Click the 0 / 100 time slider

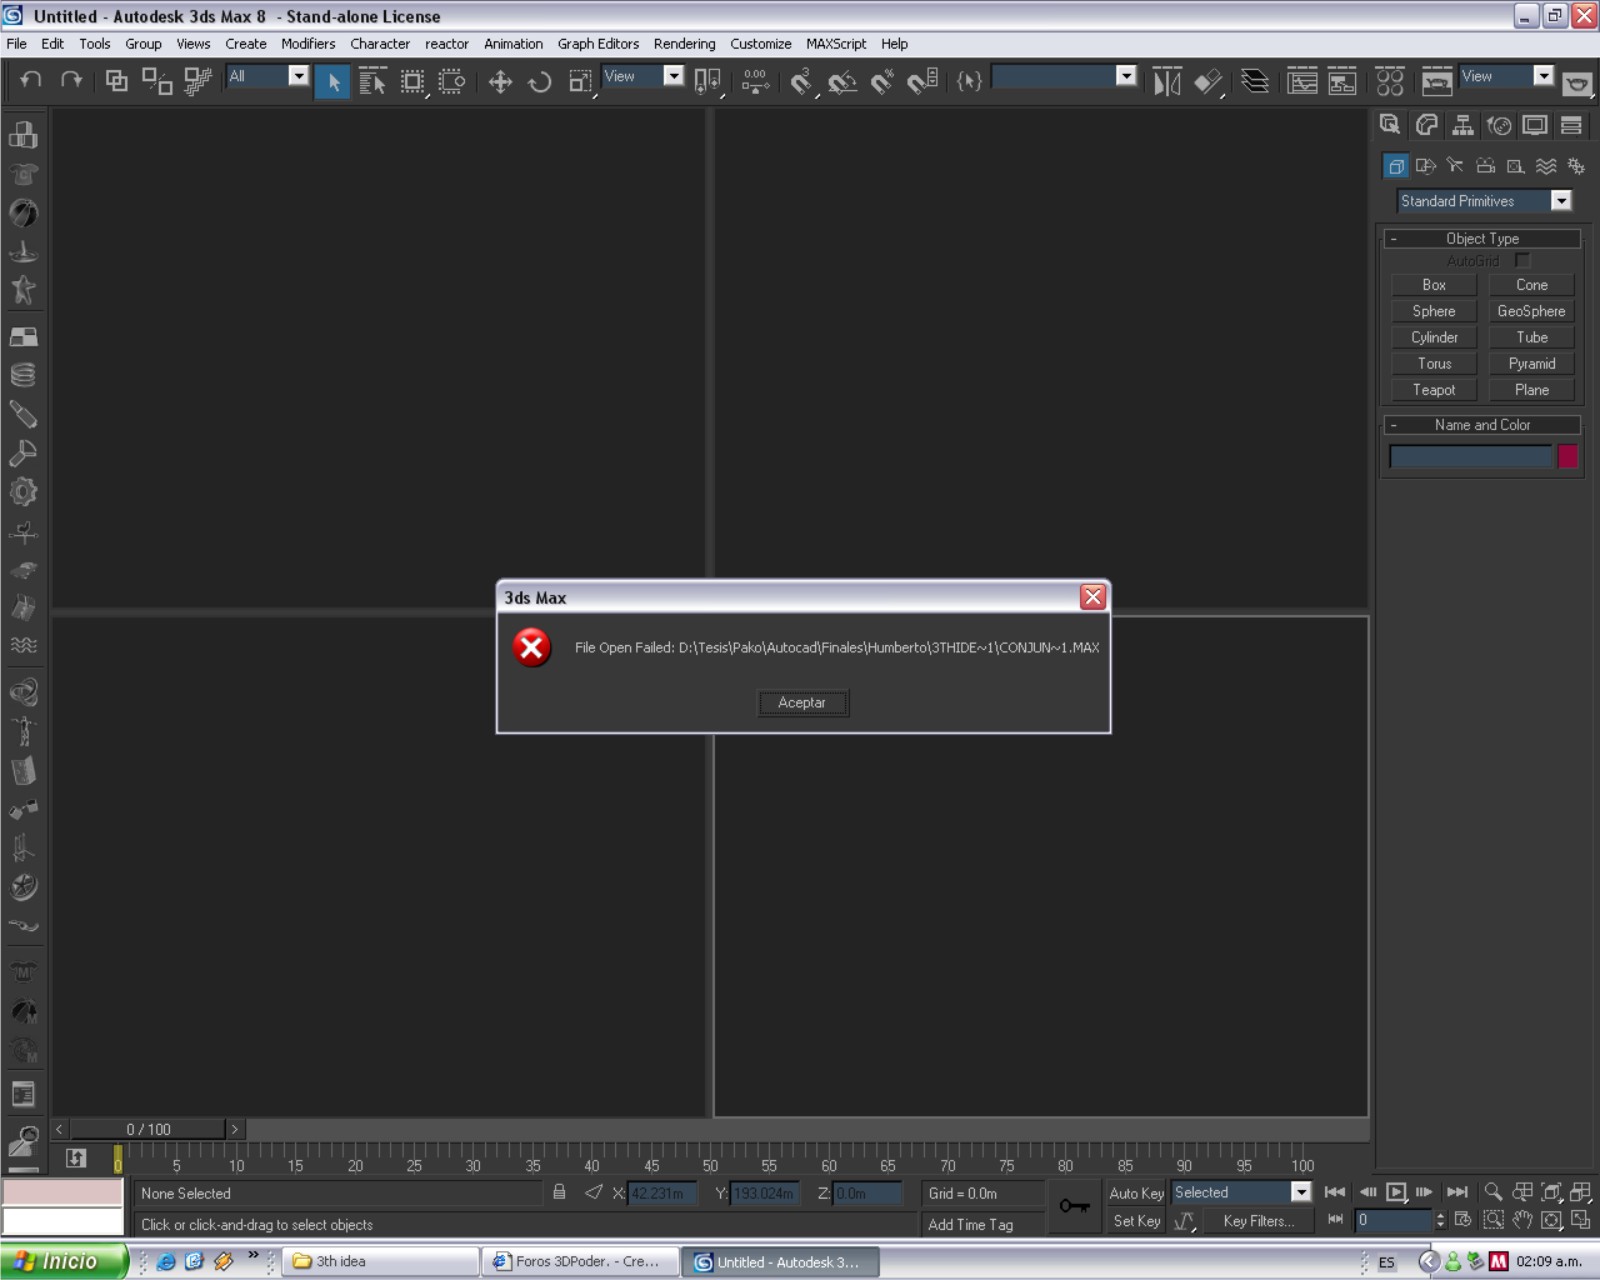coord(148,1129)
